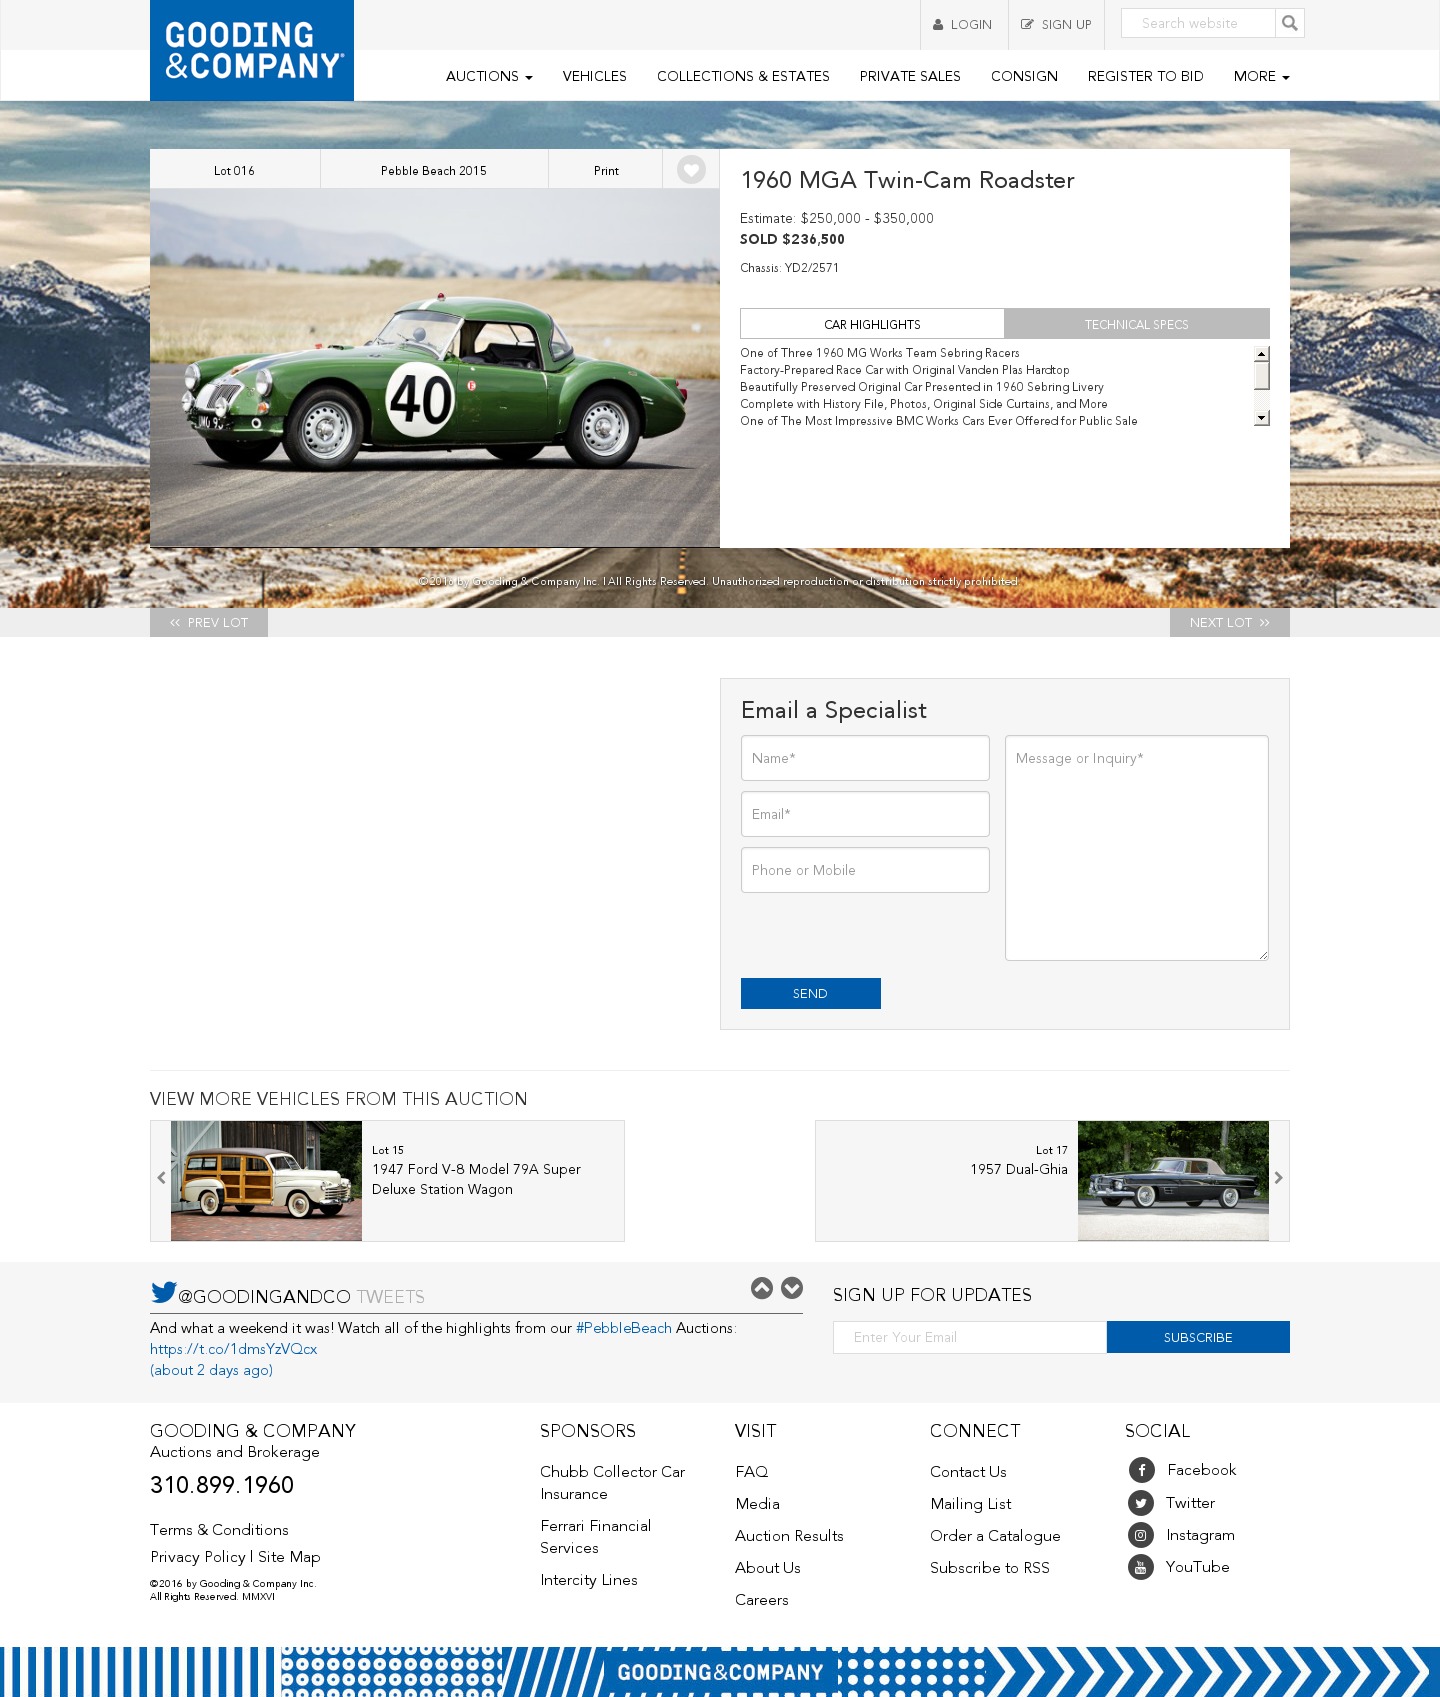1440x1697 pixels.
Task: Open the 1957 Dual-Ghia thumbnail
Action: click(x=1173, y=1181)
